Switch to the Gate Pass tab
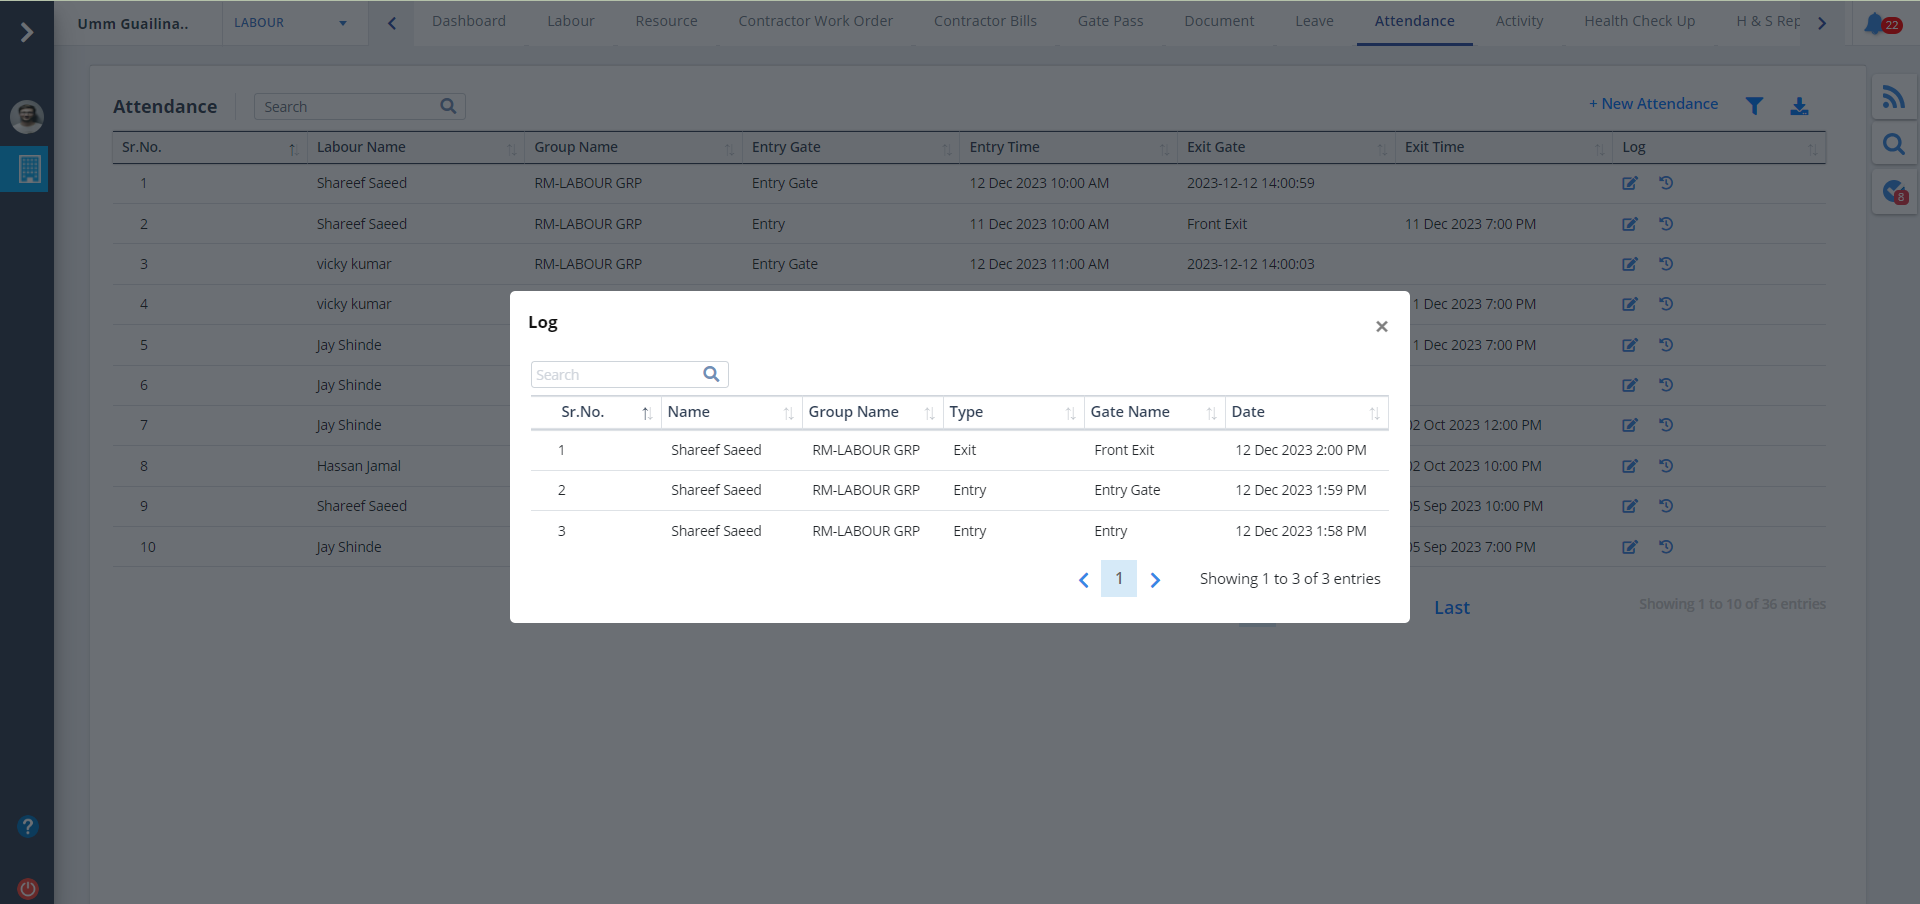The width and height of the screenshot is (1920, 904). 1110,21
